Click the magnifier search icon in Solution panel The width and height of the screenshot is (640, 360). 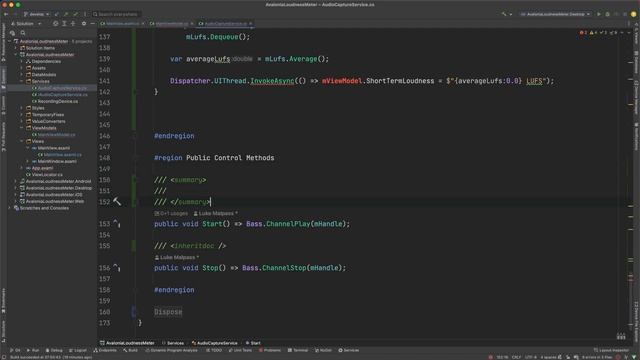23,33
